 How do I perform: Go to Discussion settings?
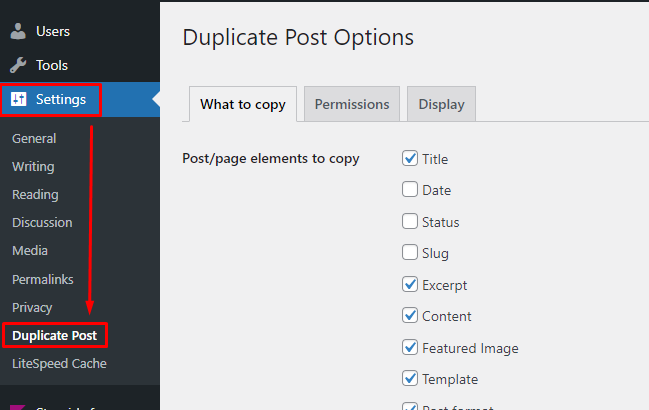(42, 223)
